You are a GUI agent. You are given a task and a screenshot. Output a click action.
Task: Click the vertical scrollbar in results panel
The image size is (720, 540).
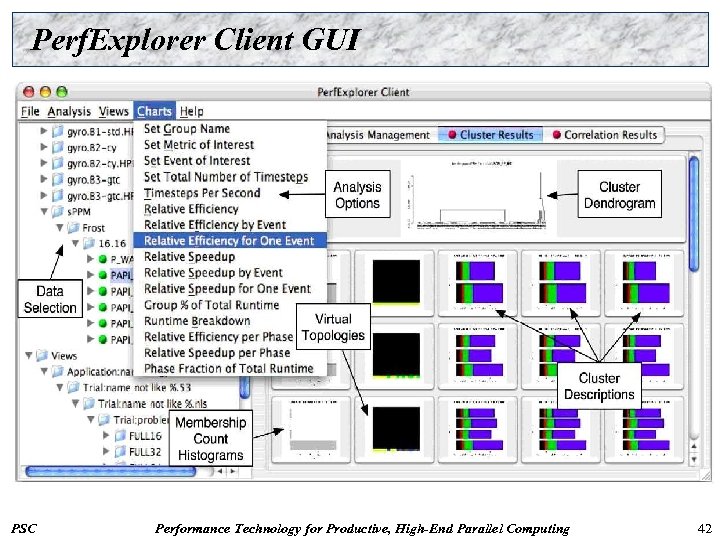[694, 214]
